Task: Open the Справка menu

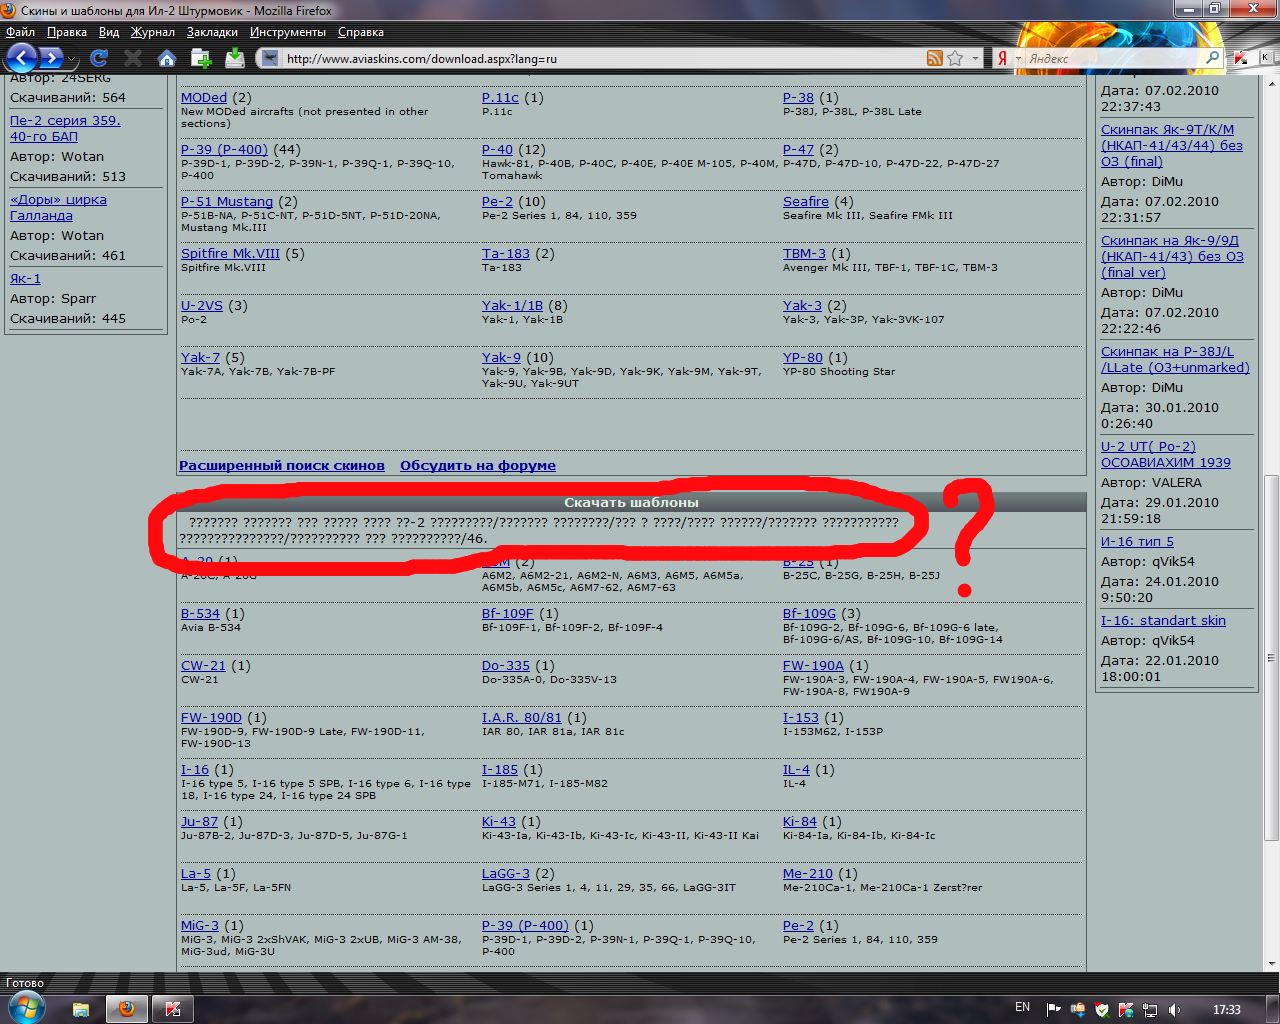Action: (x=361, y=32)
